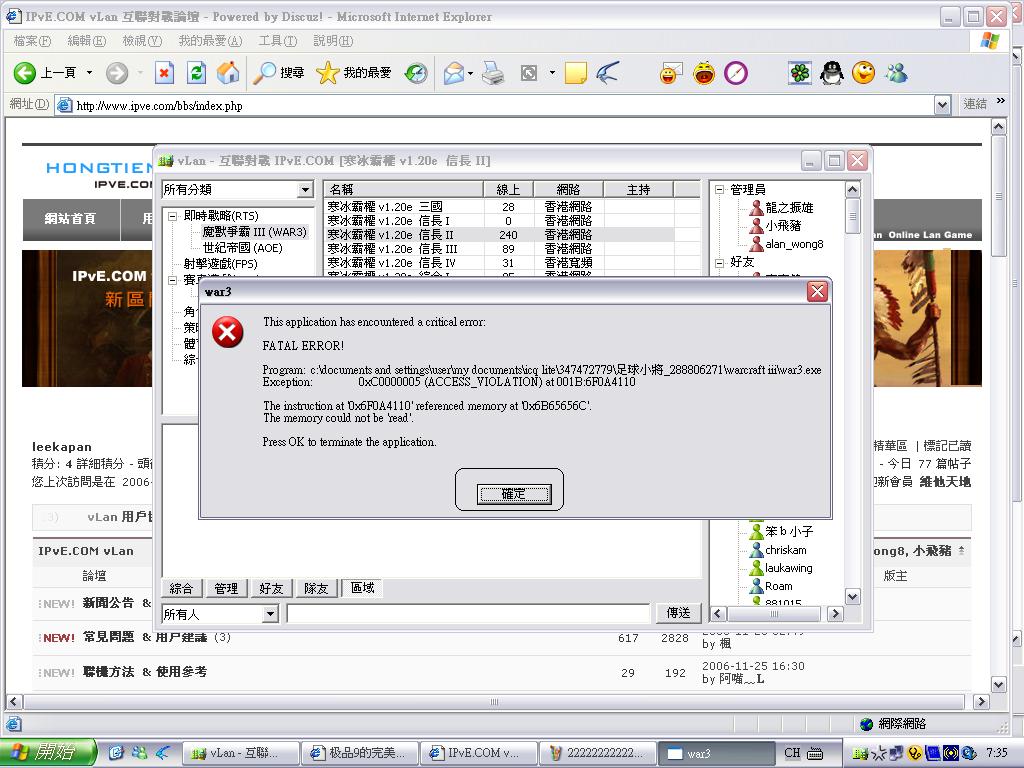Open the 檔案(F) menu
Image resolution: width=1024 pixels, height=768 pixels.
pyautogui.click(x=32, y=41)
